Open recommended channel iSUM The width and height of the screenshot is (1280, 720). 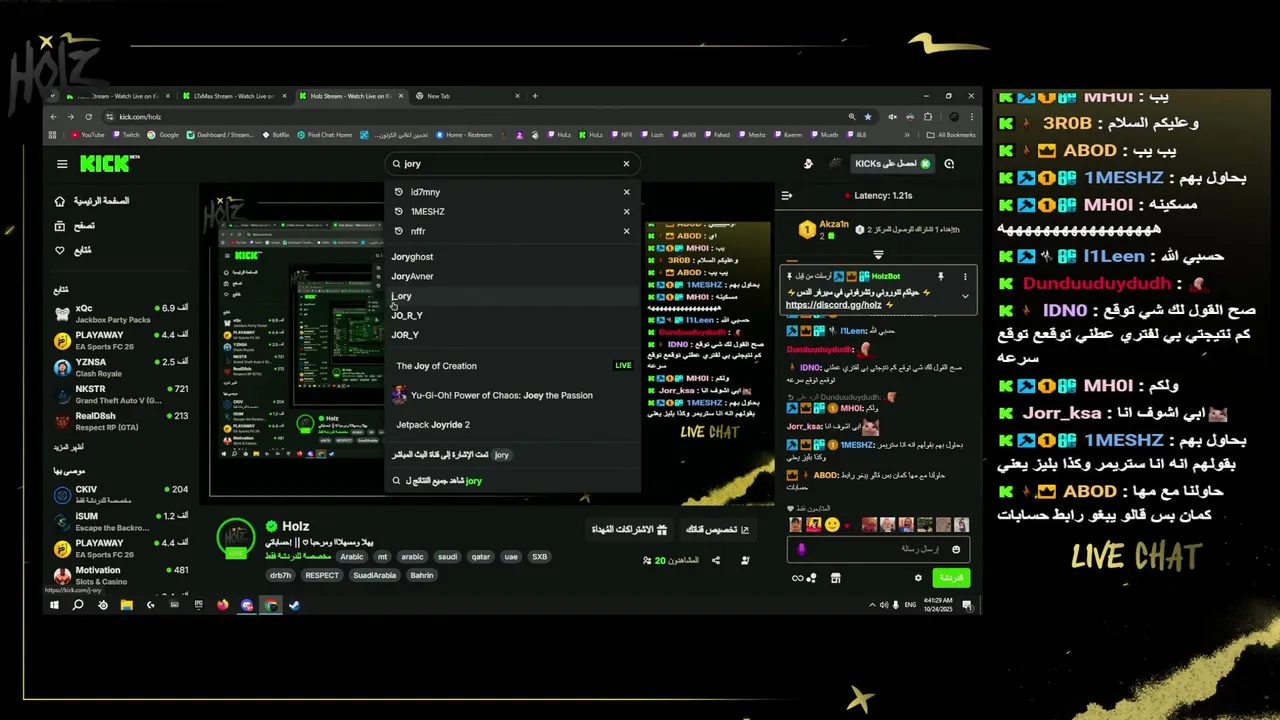click(x=120, y=522)
